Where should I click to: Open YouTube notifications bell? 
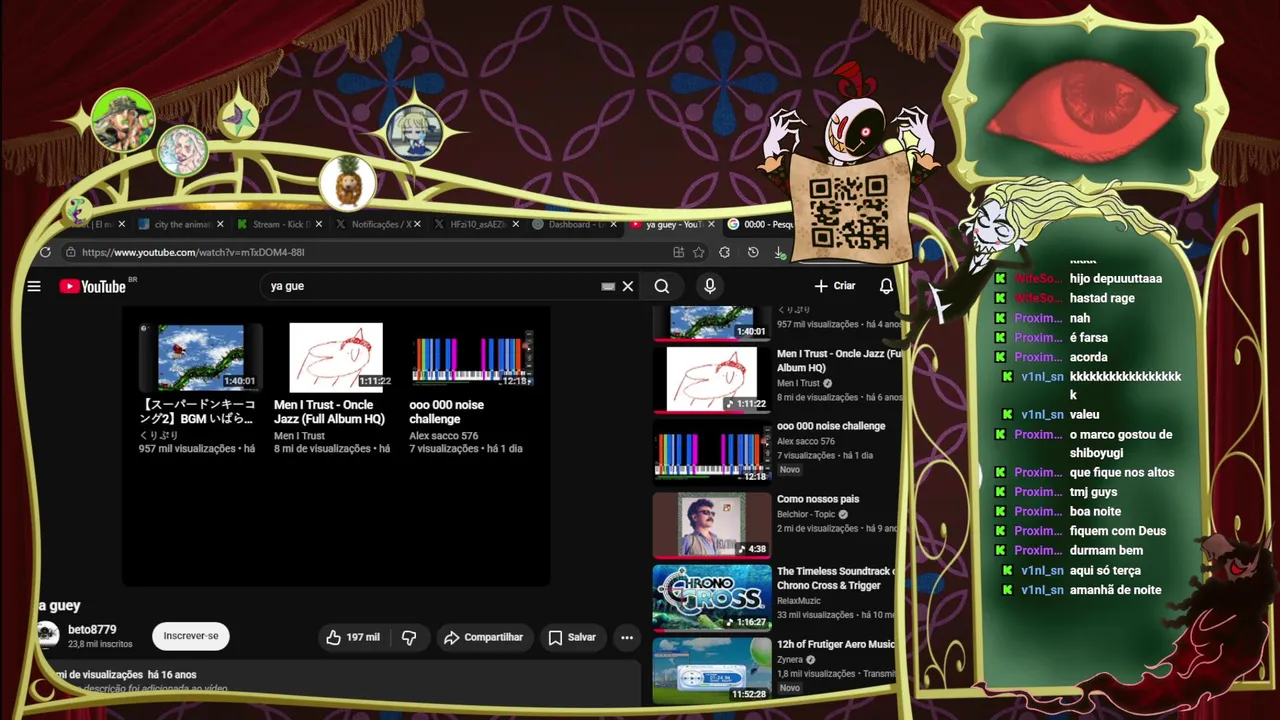click(886, 286)
